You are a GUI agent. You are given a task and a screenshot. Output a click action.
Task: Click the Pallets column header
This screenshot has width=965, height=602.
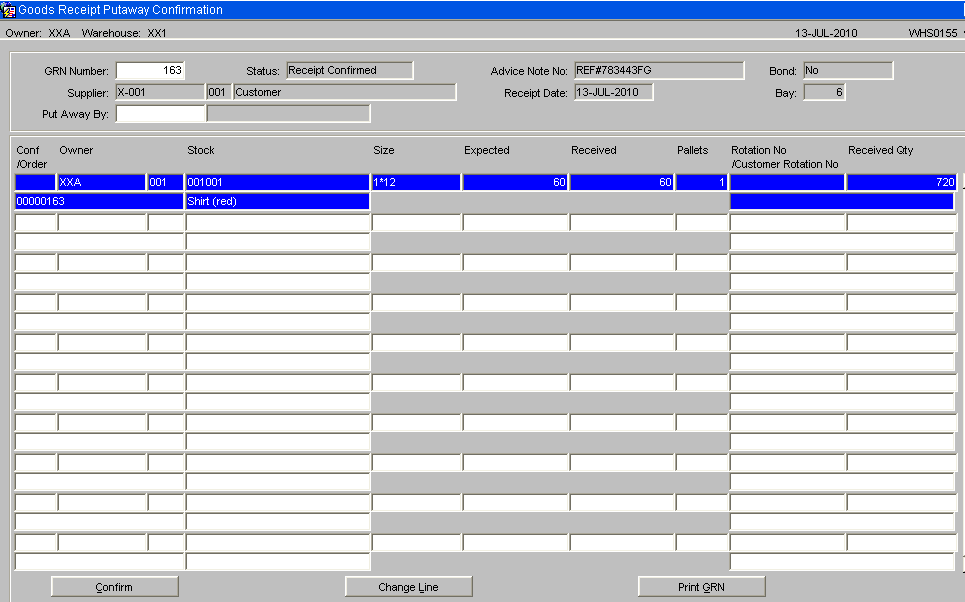click(x=692, y=150)
